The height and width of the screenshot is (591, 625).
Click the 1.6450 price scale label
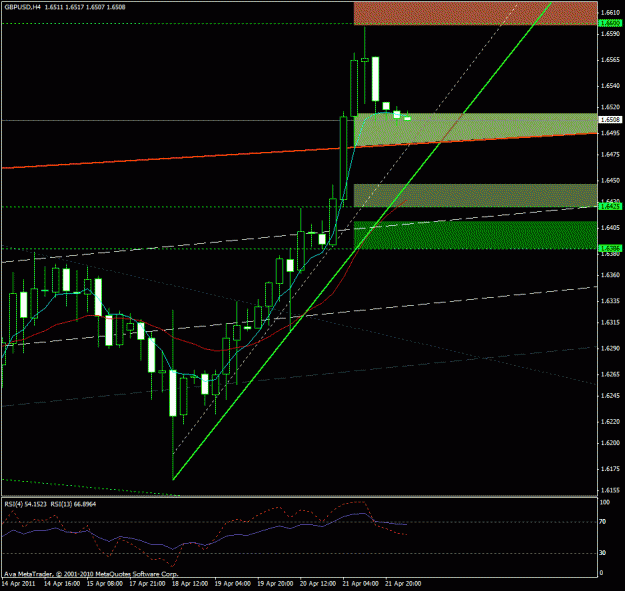click(x=610, y=181)
